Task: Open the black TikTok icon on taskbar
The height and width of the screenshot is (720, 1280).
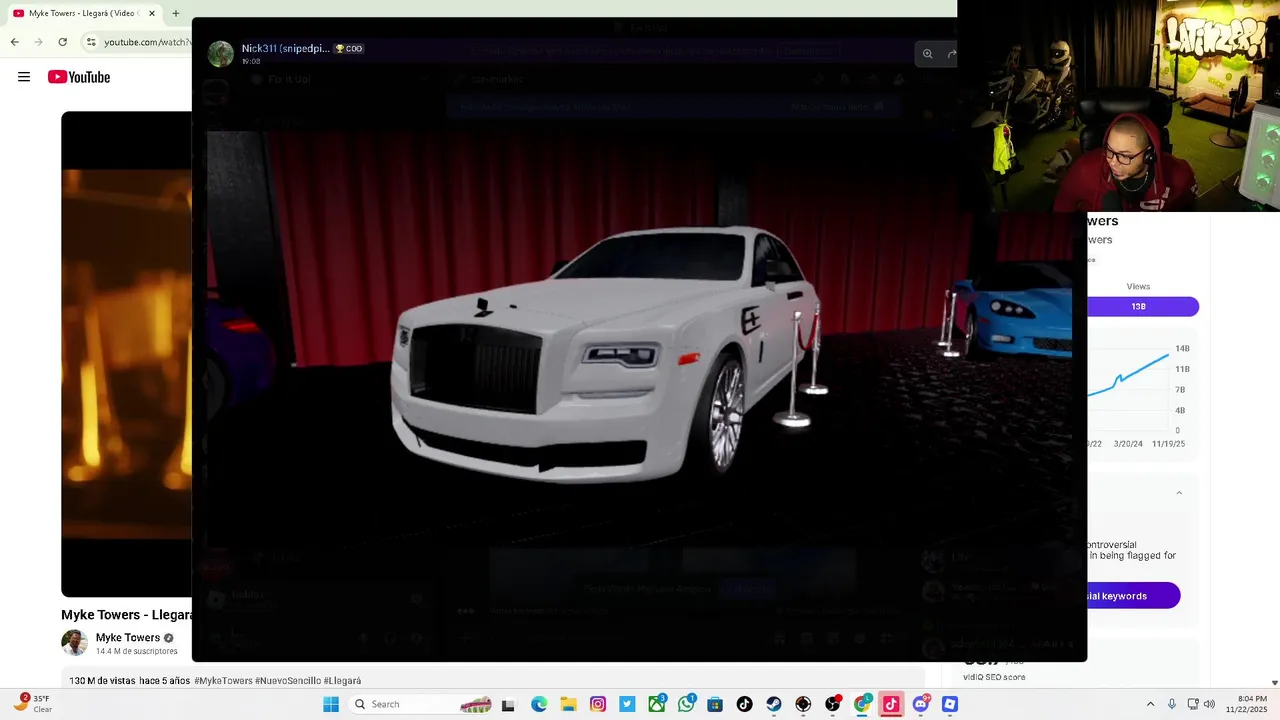Action: pyautogui.click(x=744, y=704)
